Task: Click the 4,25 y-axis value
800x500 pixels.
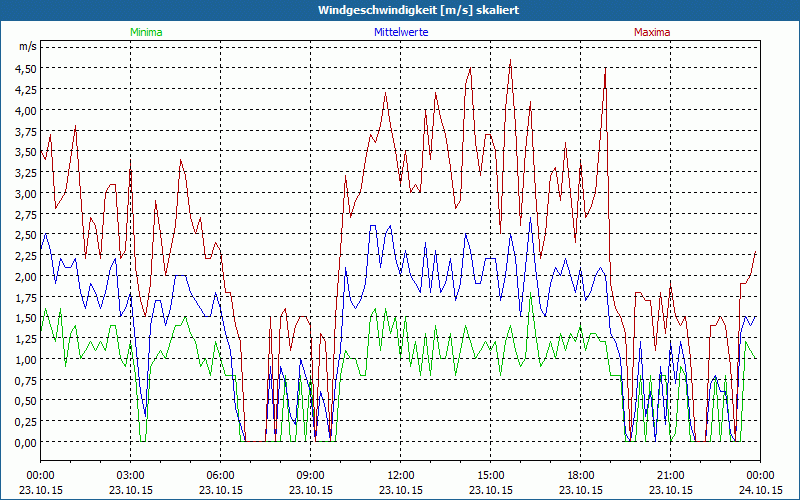Action: [26, 90]
